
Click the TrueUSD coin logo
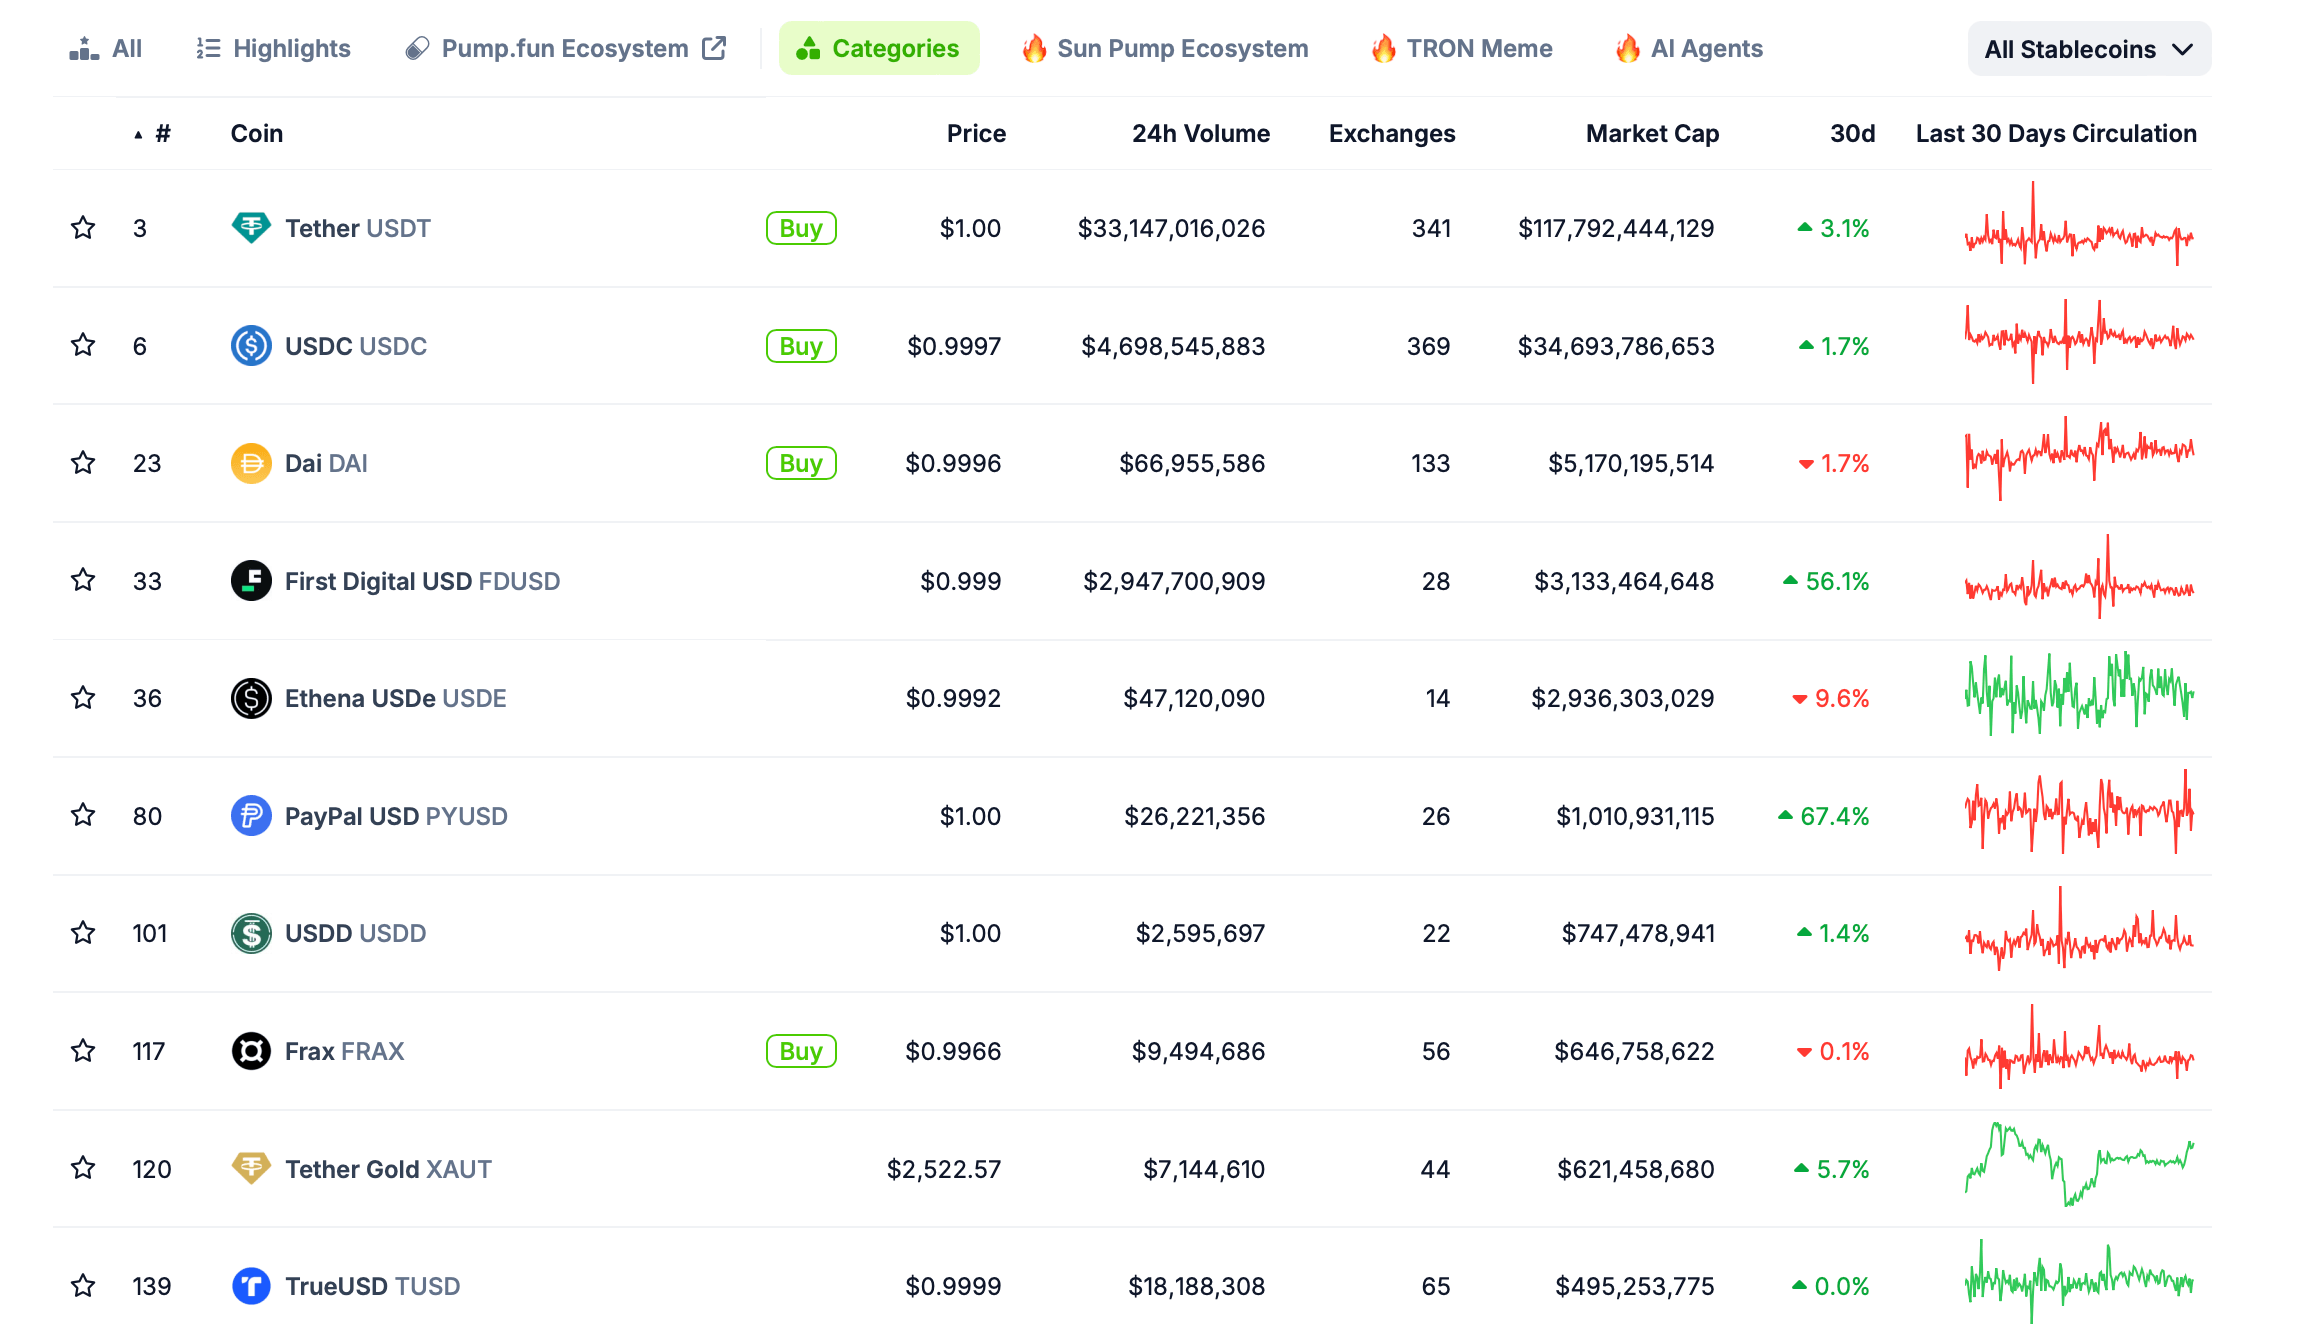(x=251, y=1286)
